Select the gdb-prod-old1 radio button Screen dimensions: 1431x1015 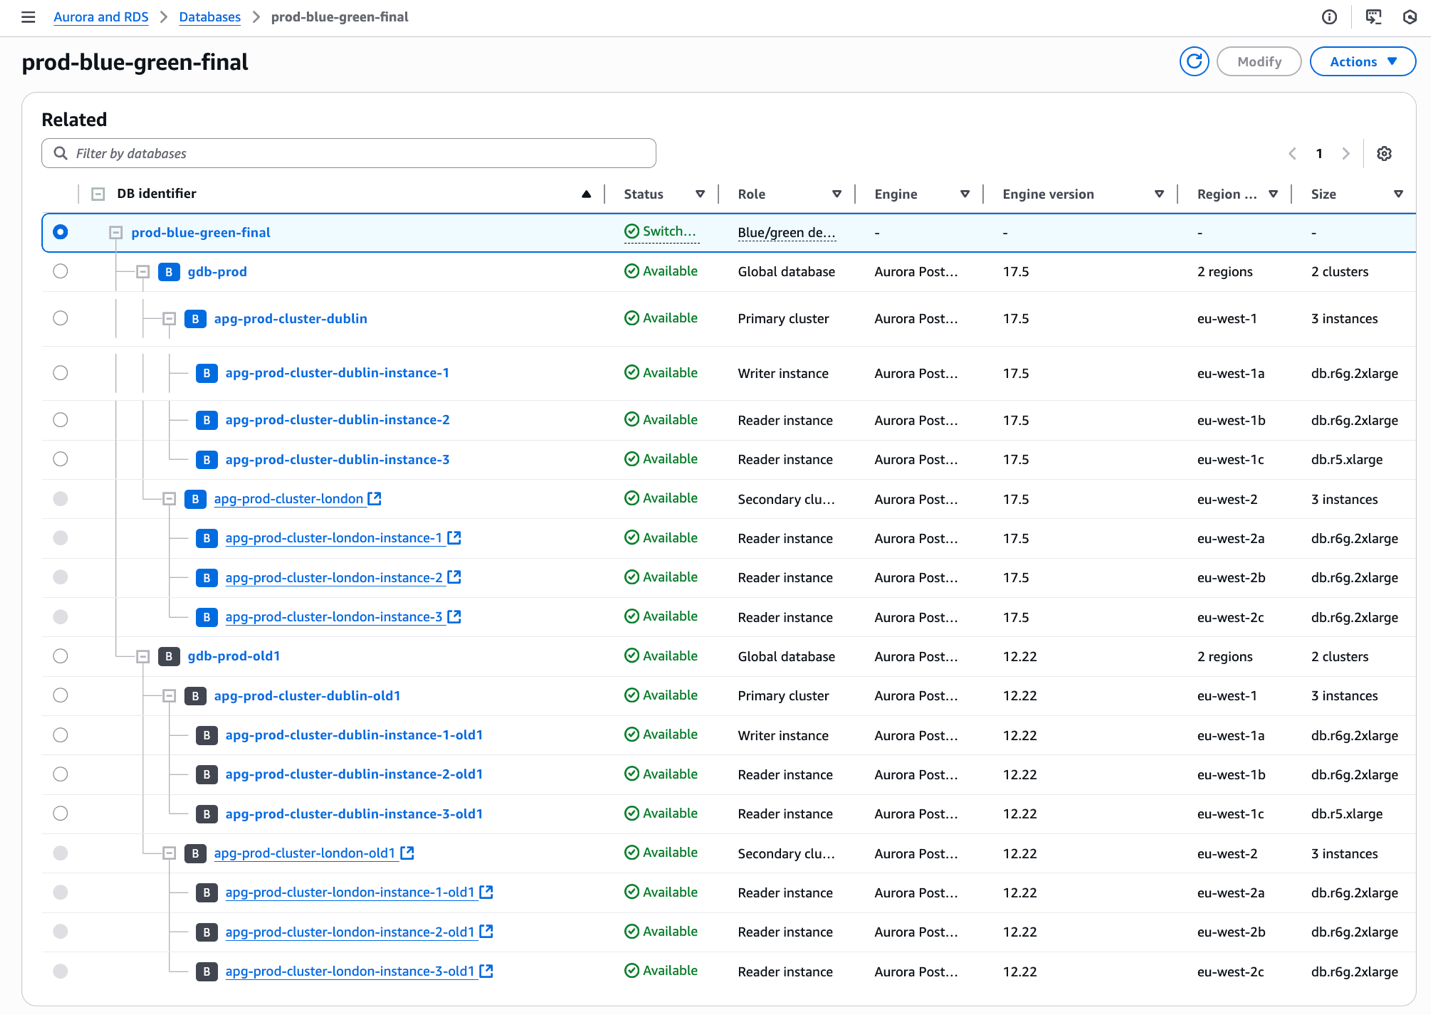[x=61, y=656]
